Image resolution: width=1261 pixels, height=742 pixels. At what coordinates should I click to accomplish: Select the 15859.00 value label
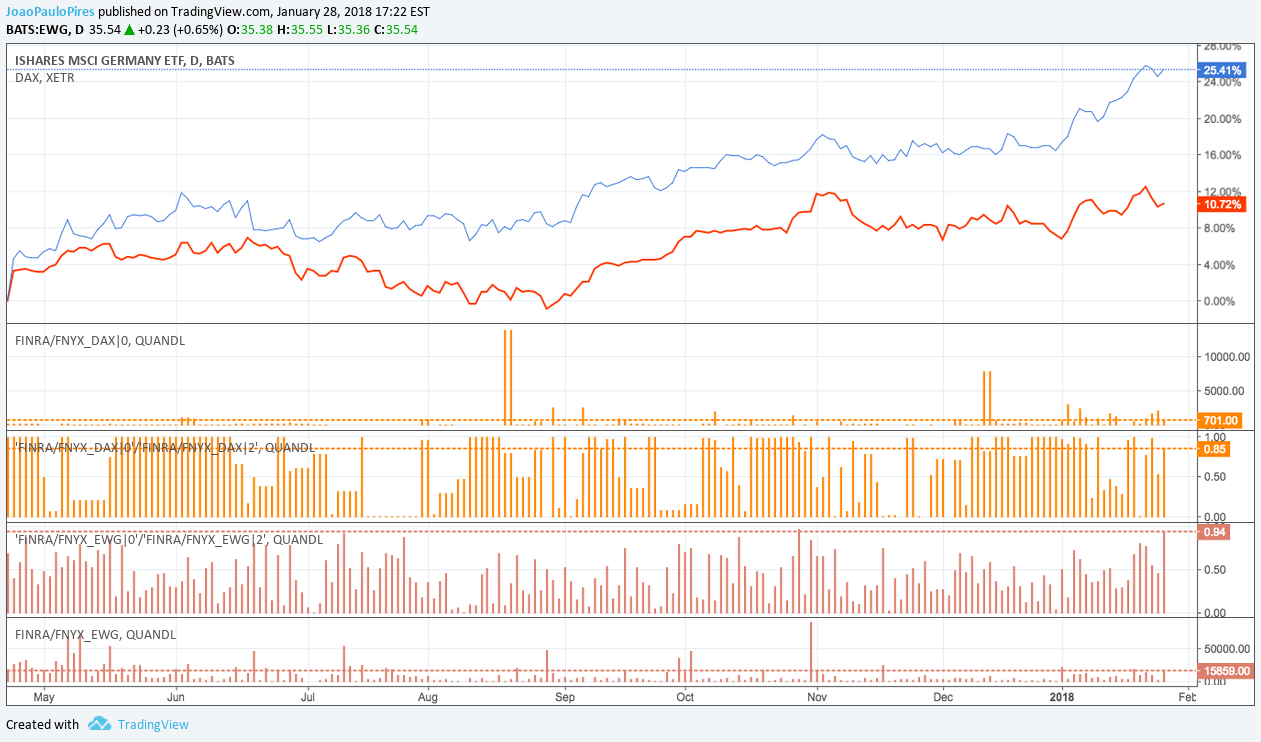tap(1224, 670)
